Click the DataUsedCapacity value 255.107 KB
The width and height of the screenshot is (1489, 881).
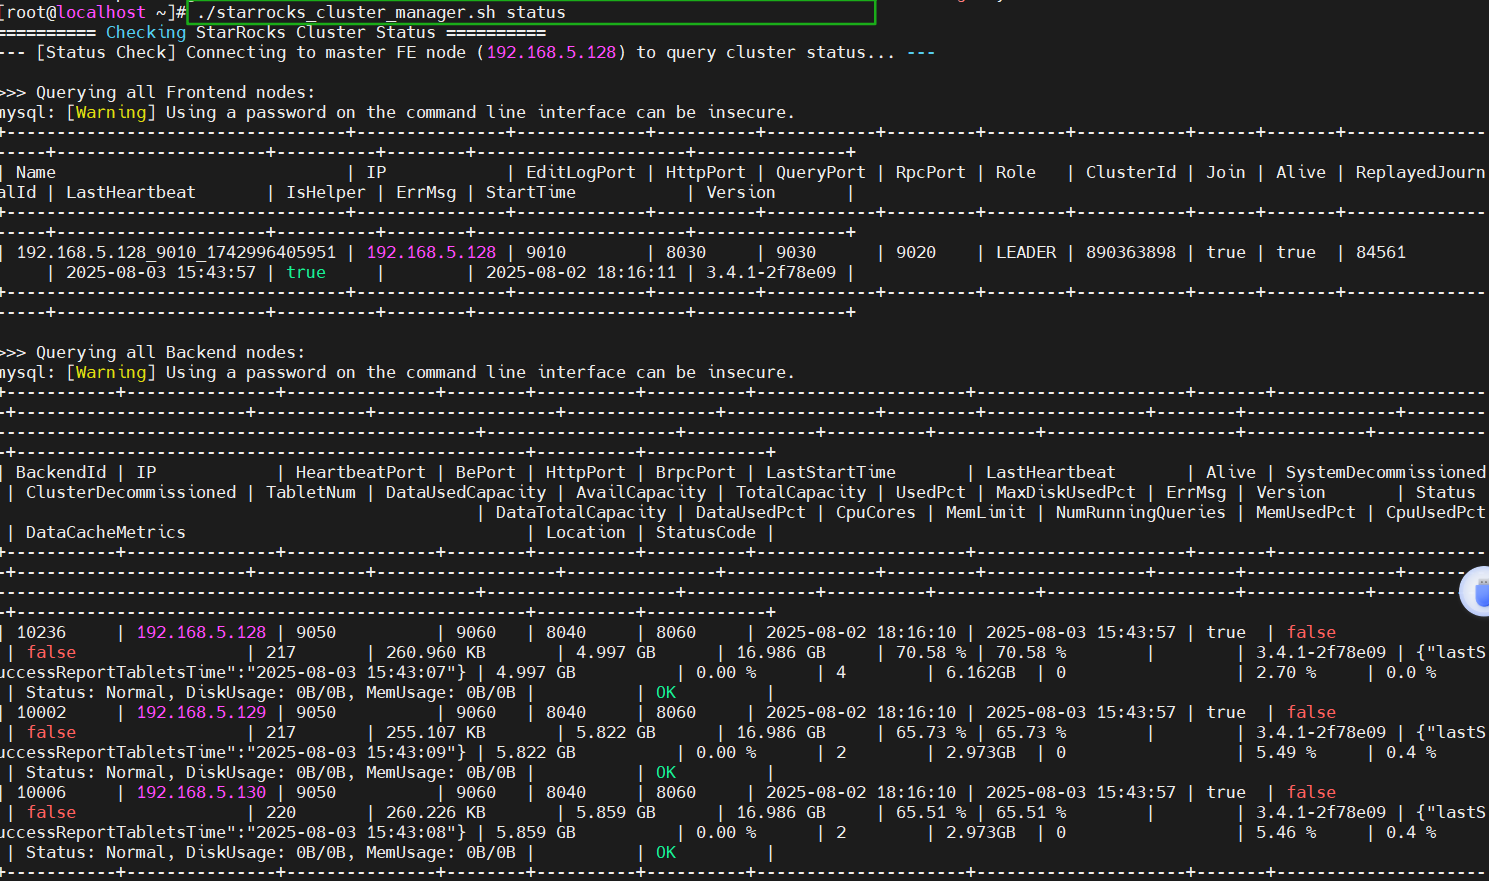(436, 732)
